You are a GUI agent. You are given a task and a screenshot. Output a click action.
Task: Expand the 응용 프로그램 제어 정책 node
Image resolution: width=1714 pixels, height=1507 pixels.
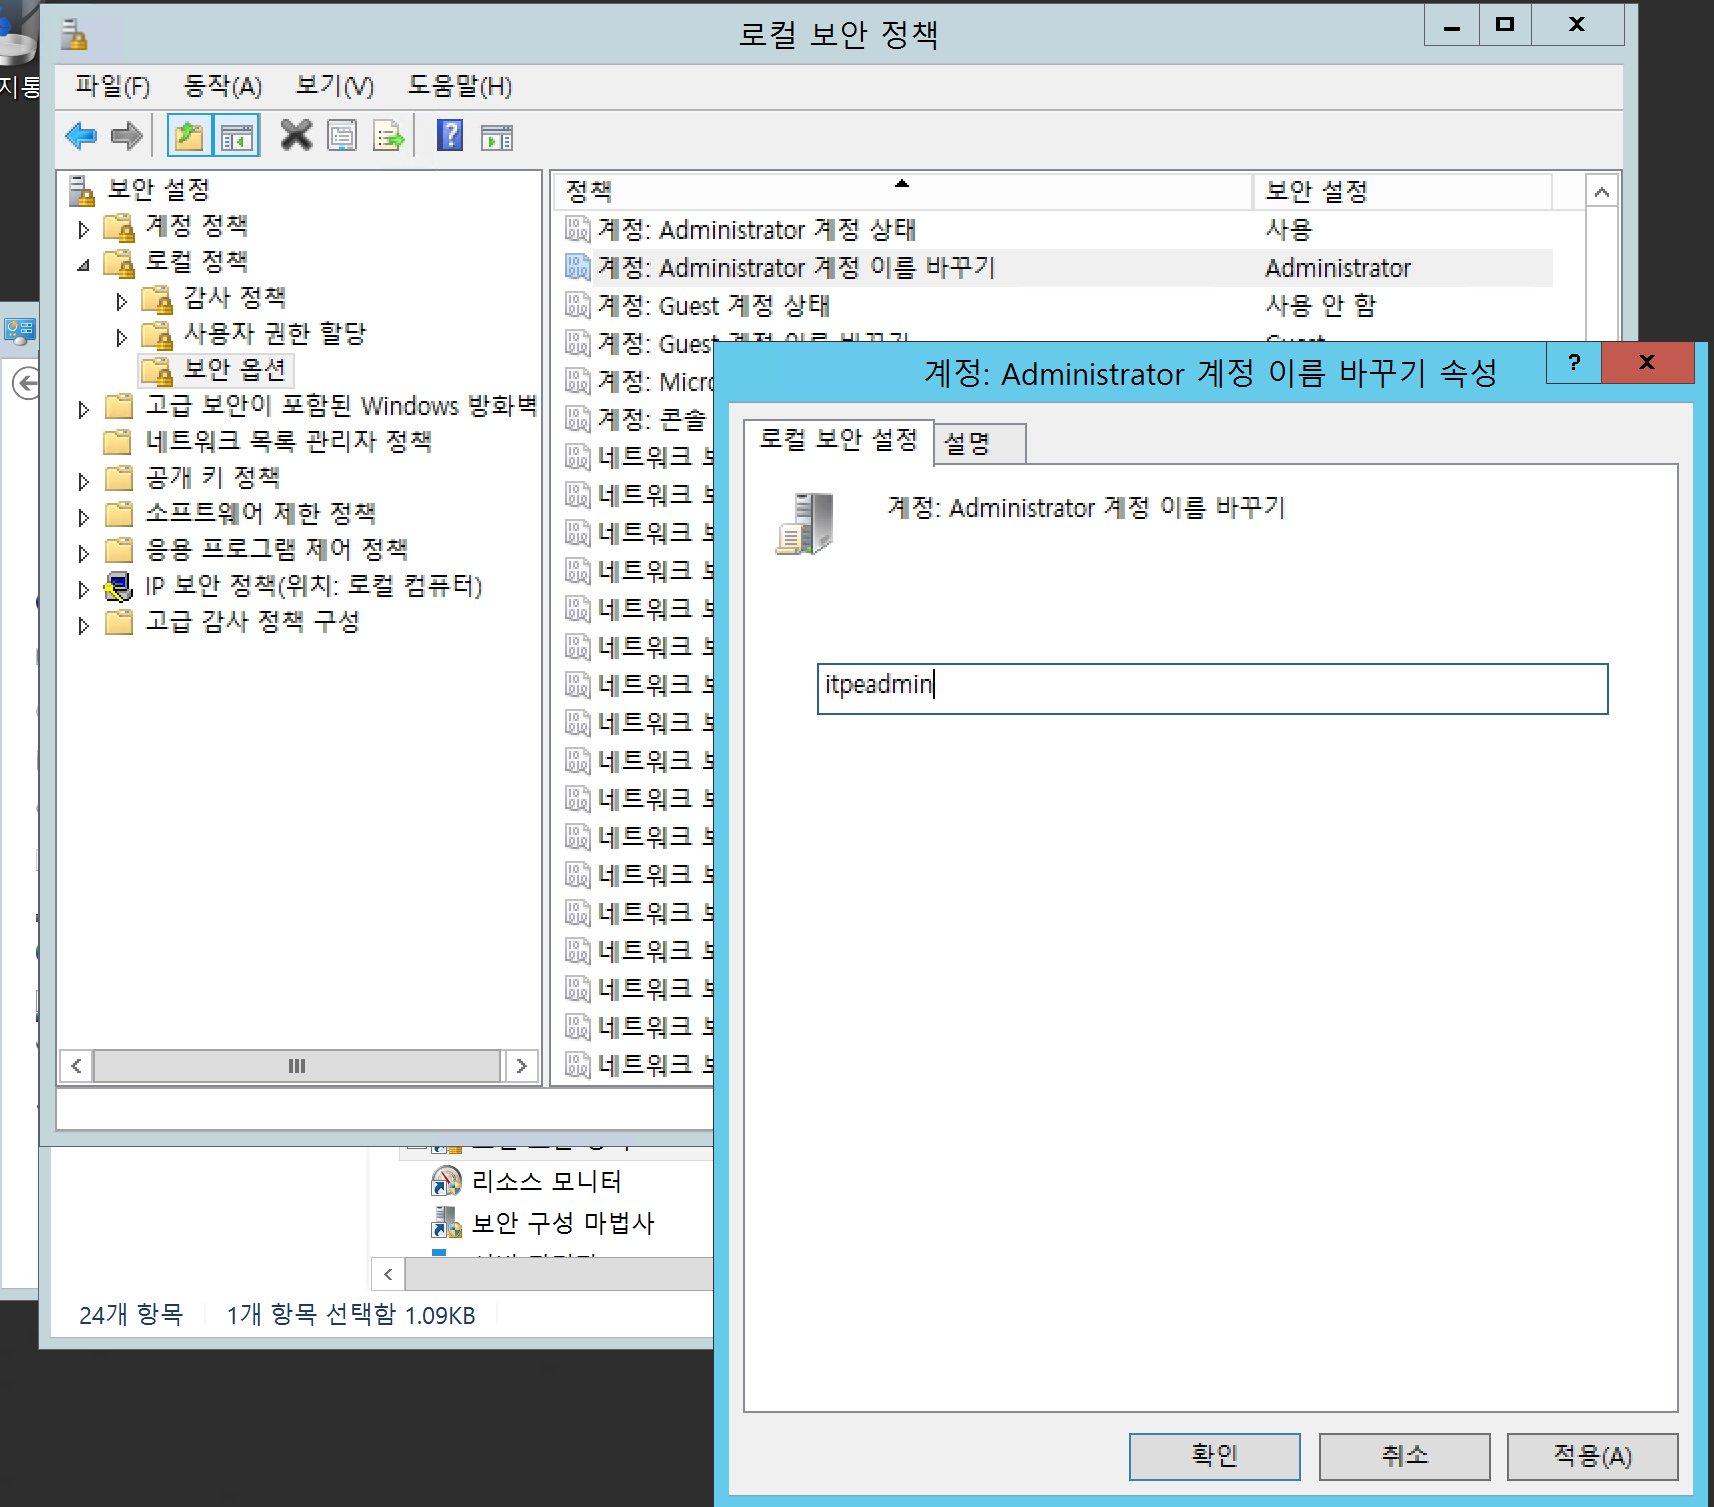pyautogui.click(x=84, y=553)
